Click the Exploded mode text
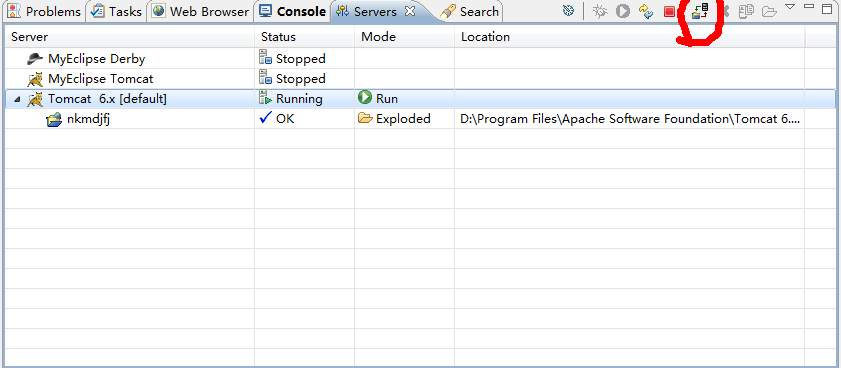The width and height of the screenshot is (841, 368). point(403,119)
